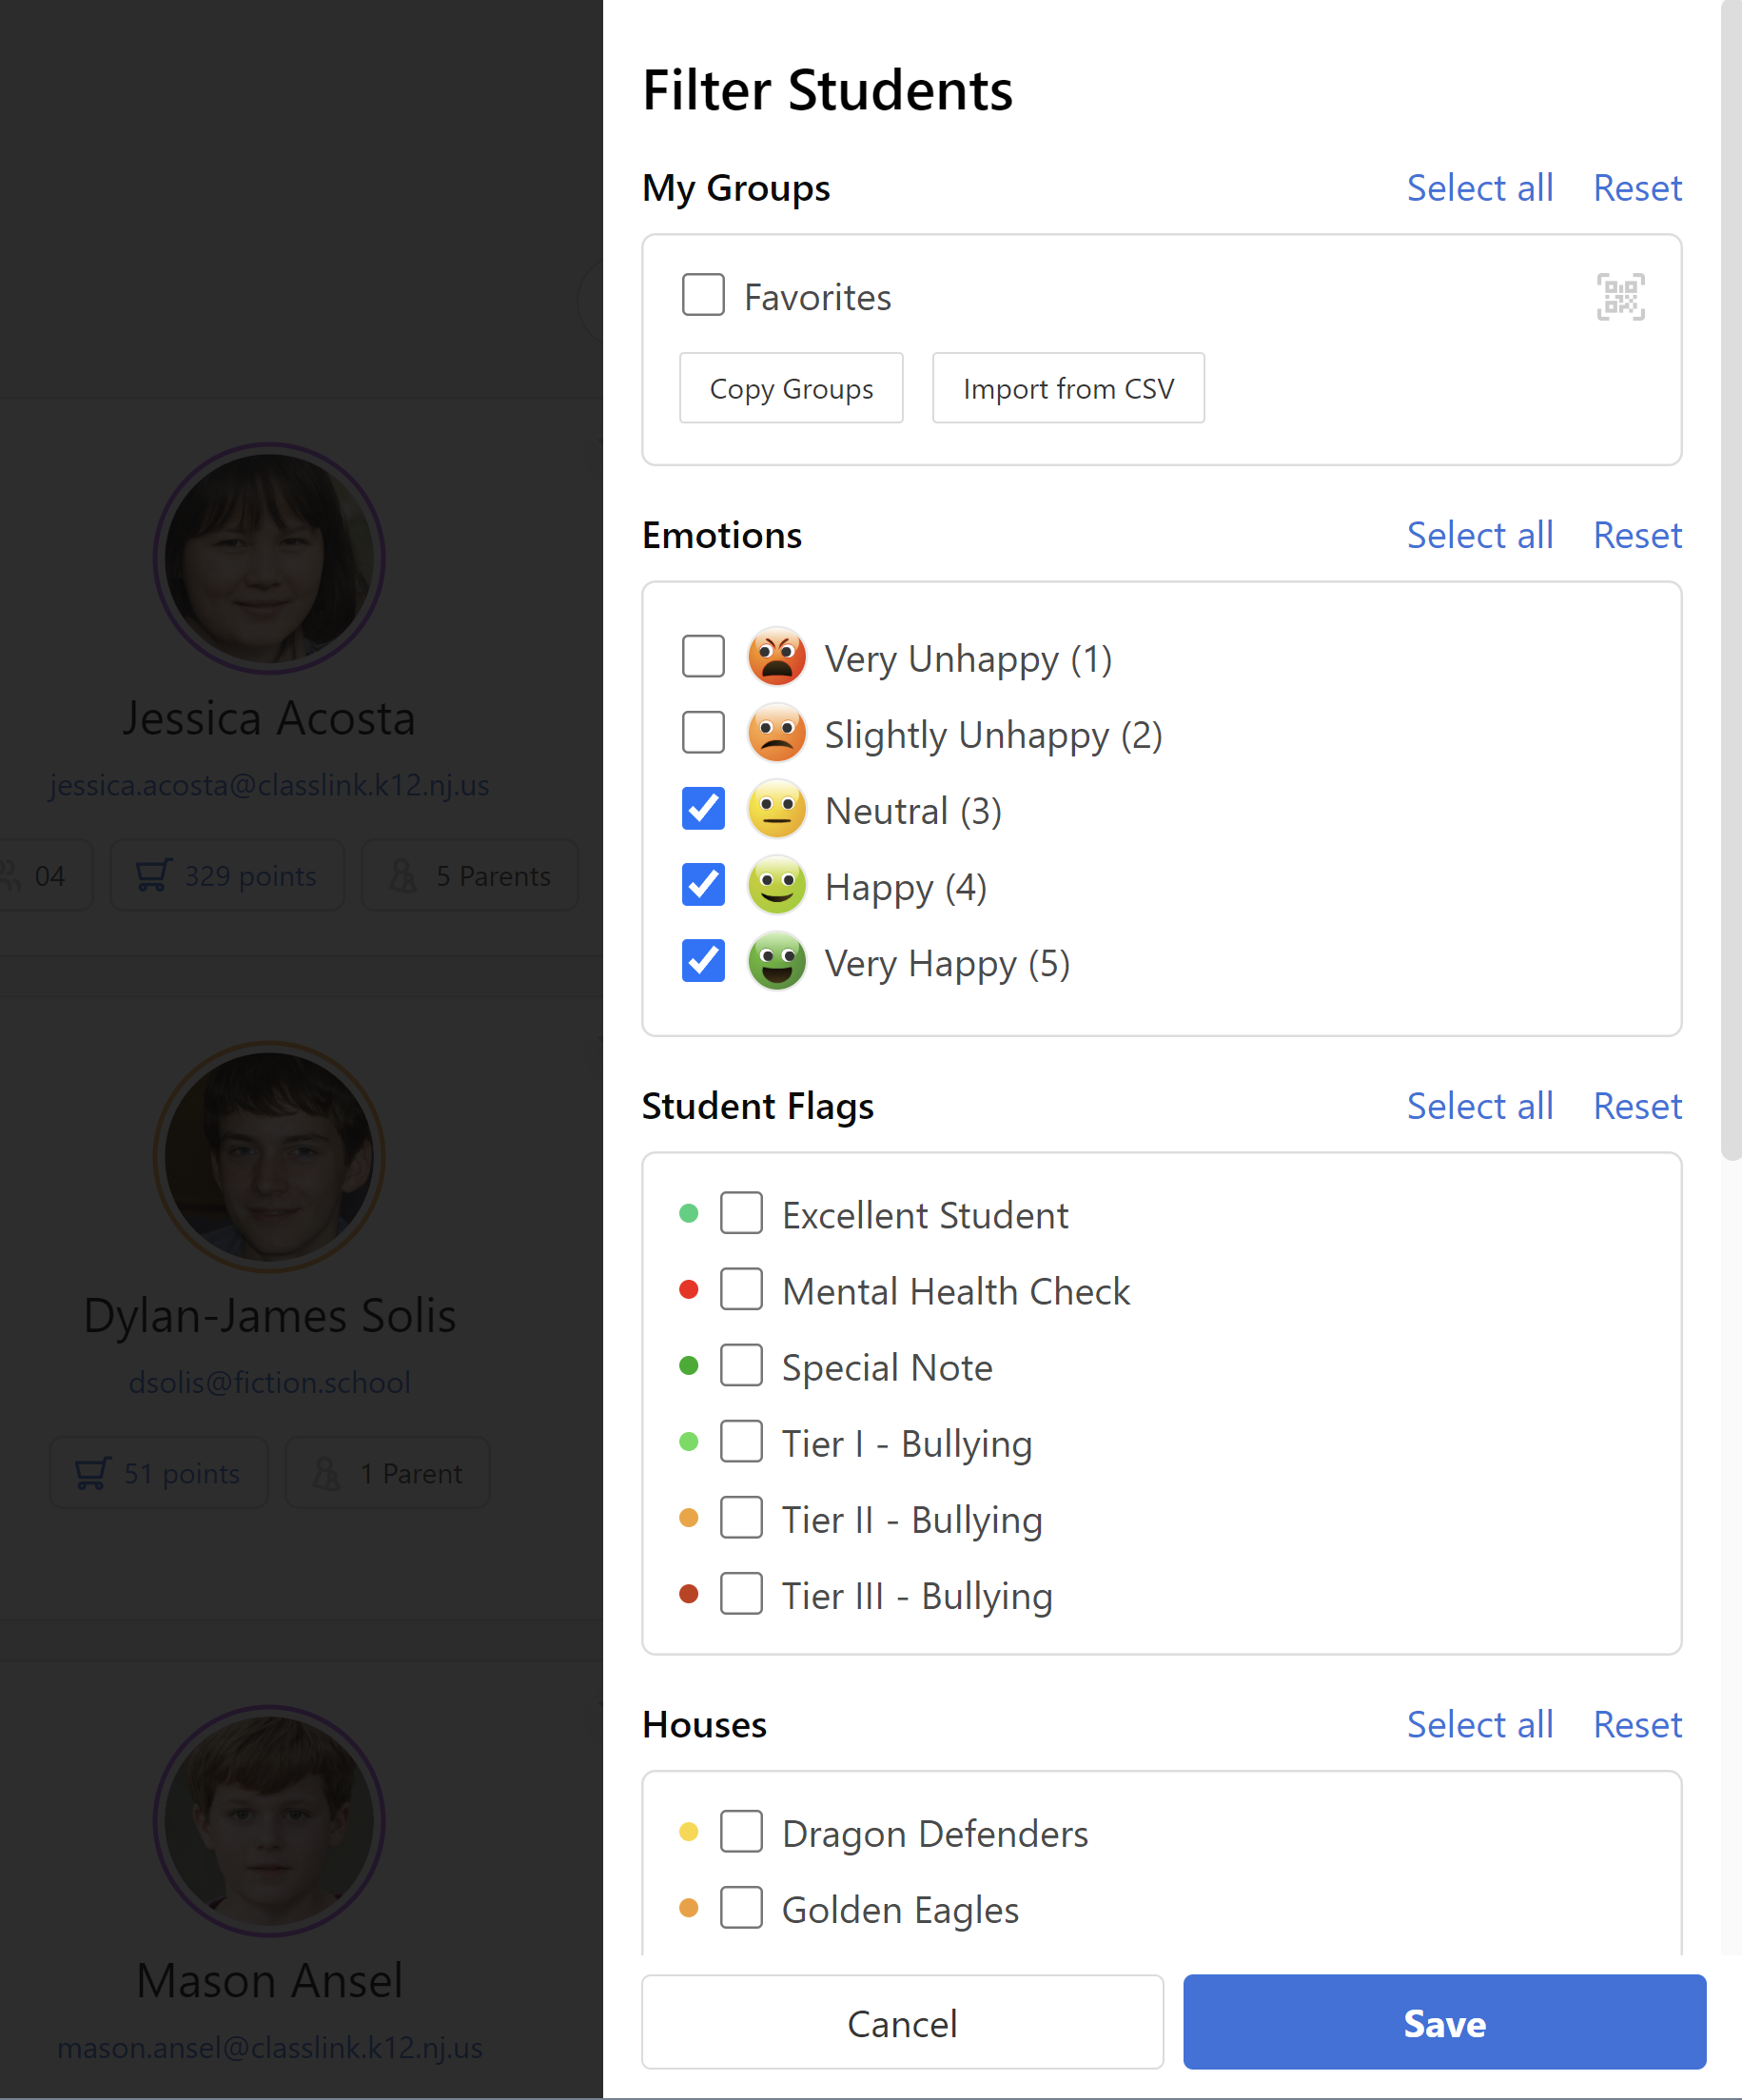
Task: Click the Very Unhappy angry face emoji
Action: (777, 657)
